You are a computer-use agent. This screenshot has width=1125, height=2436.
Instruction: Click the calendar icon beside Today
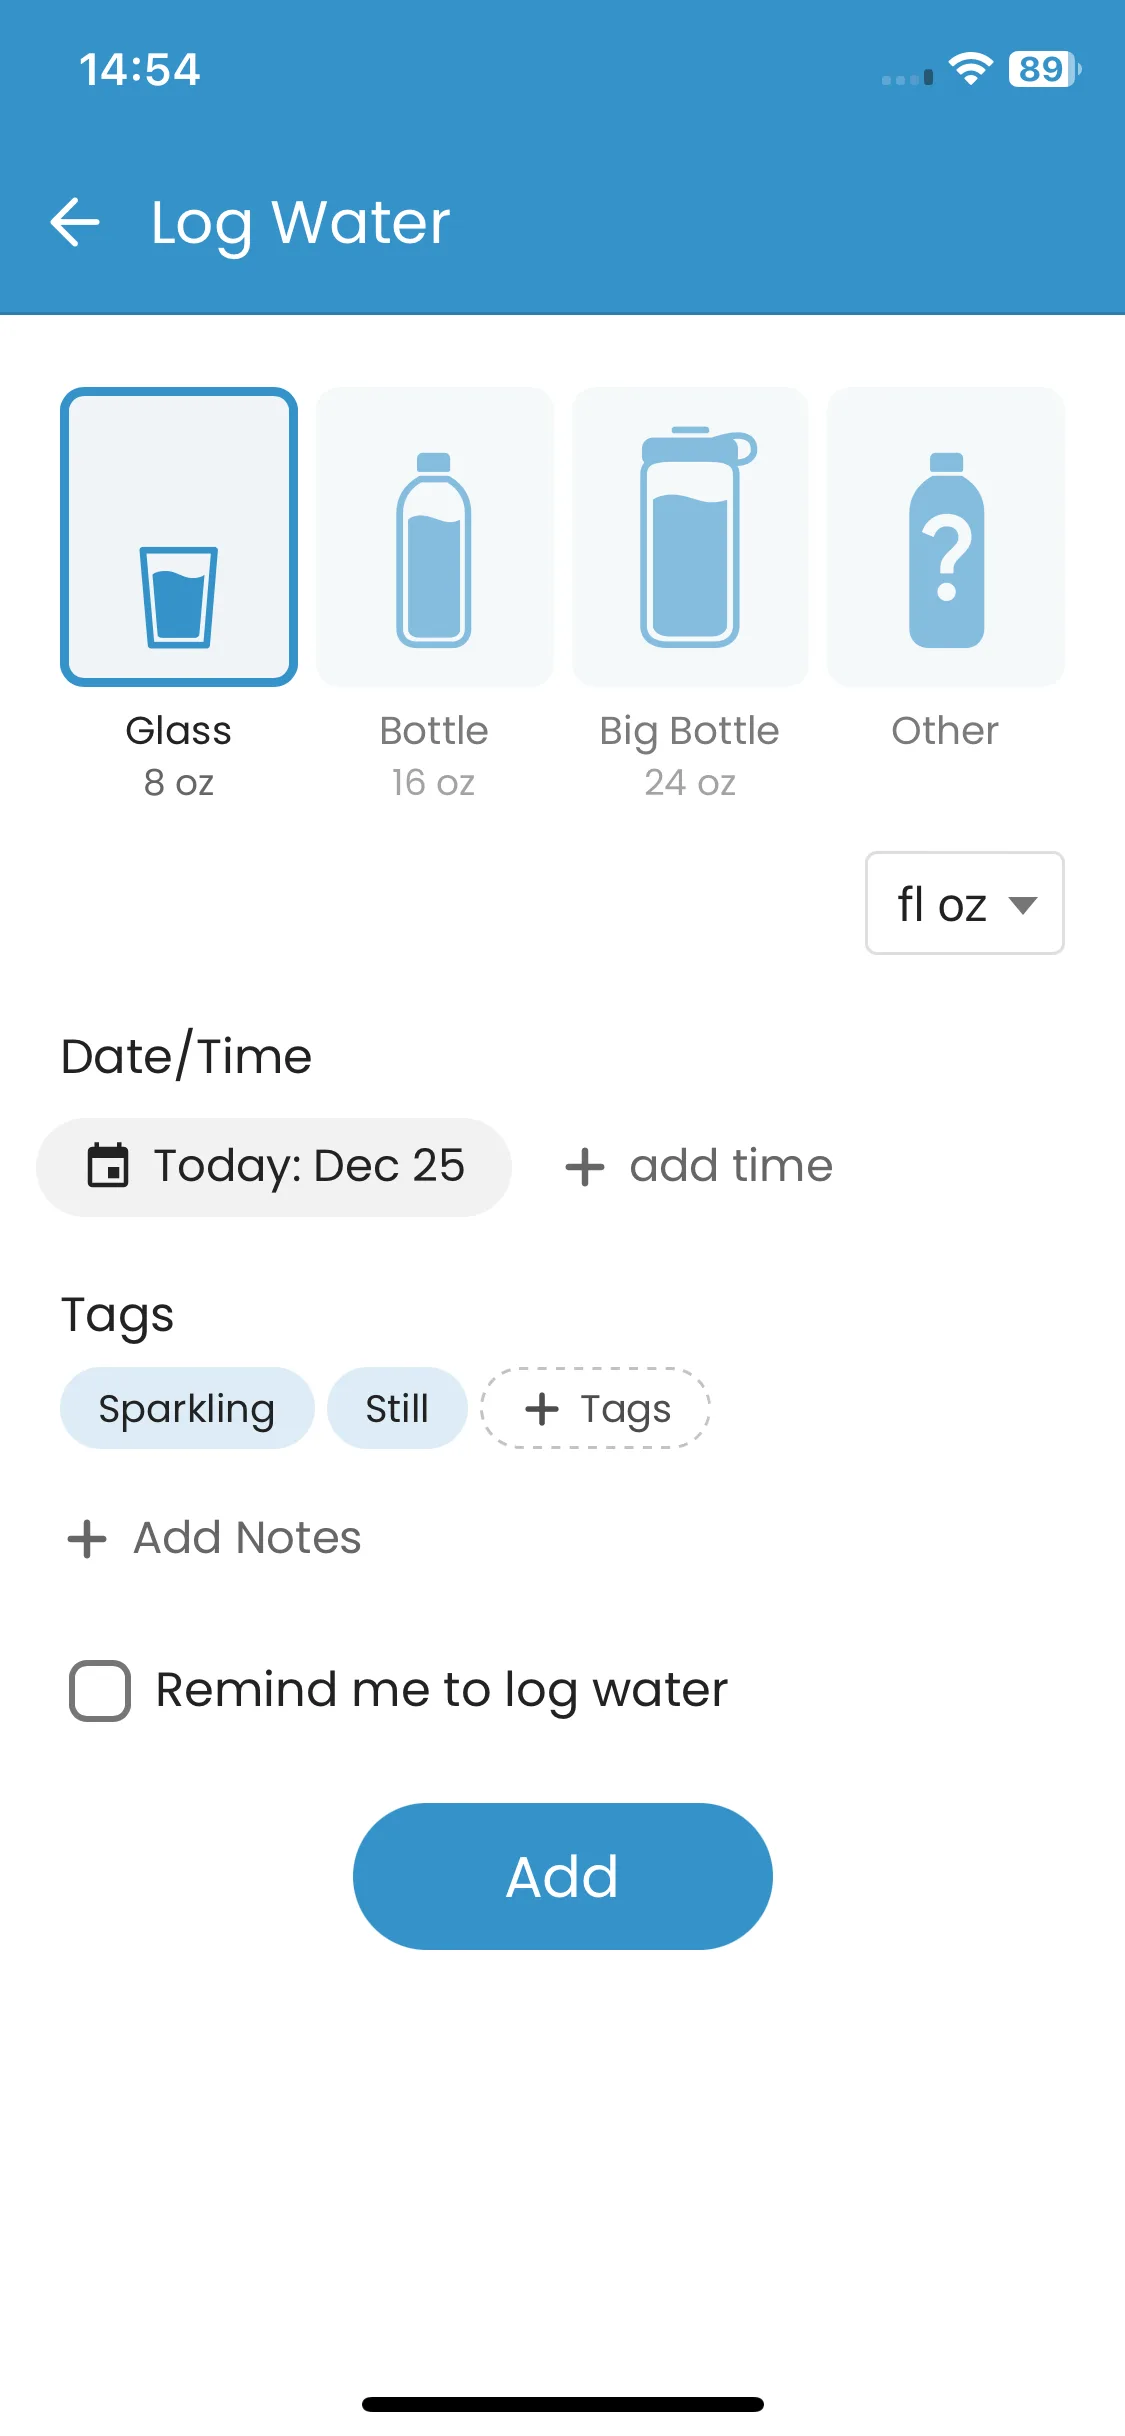click(x=108, y=1166)
